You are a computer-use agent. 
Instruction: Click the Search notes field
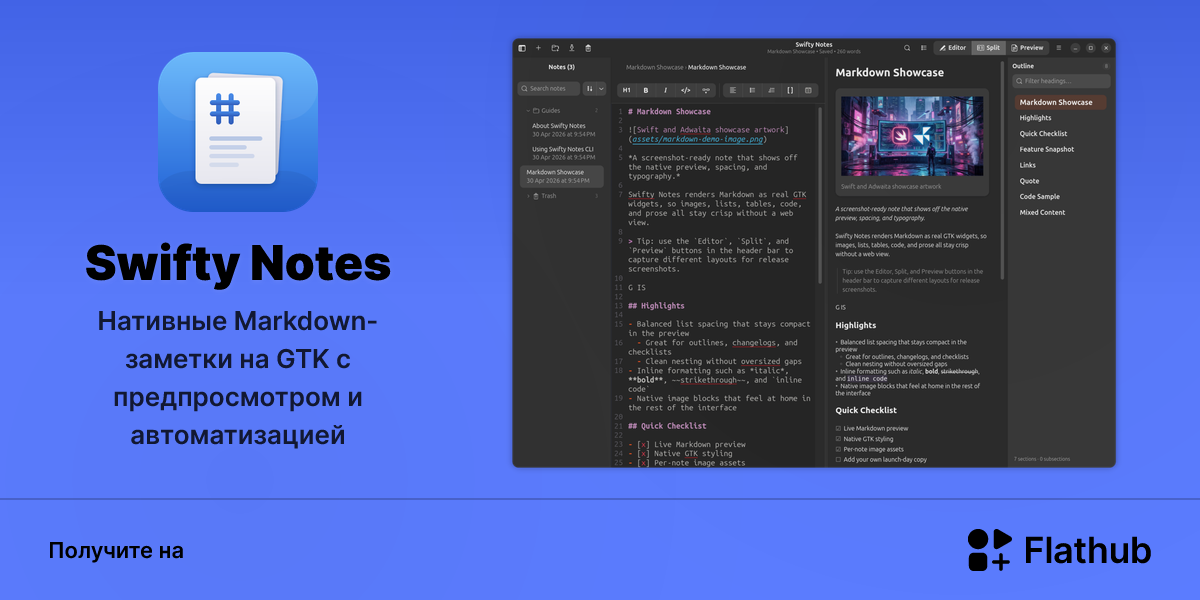pos(549,89)
